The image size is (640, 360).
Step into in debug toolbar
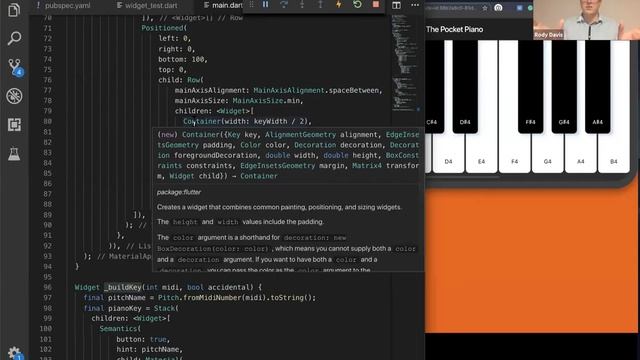302,5
